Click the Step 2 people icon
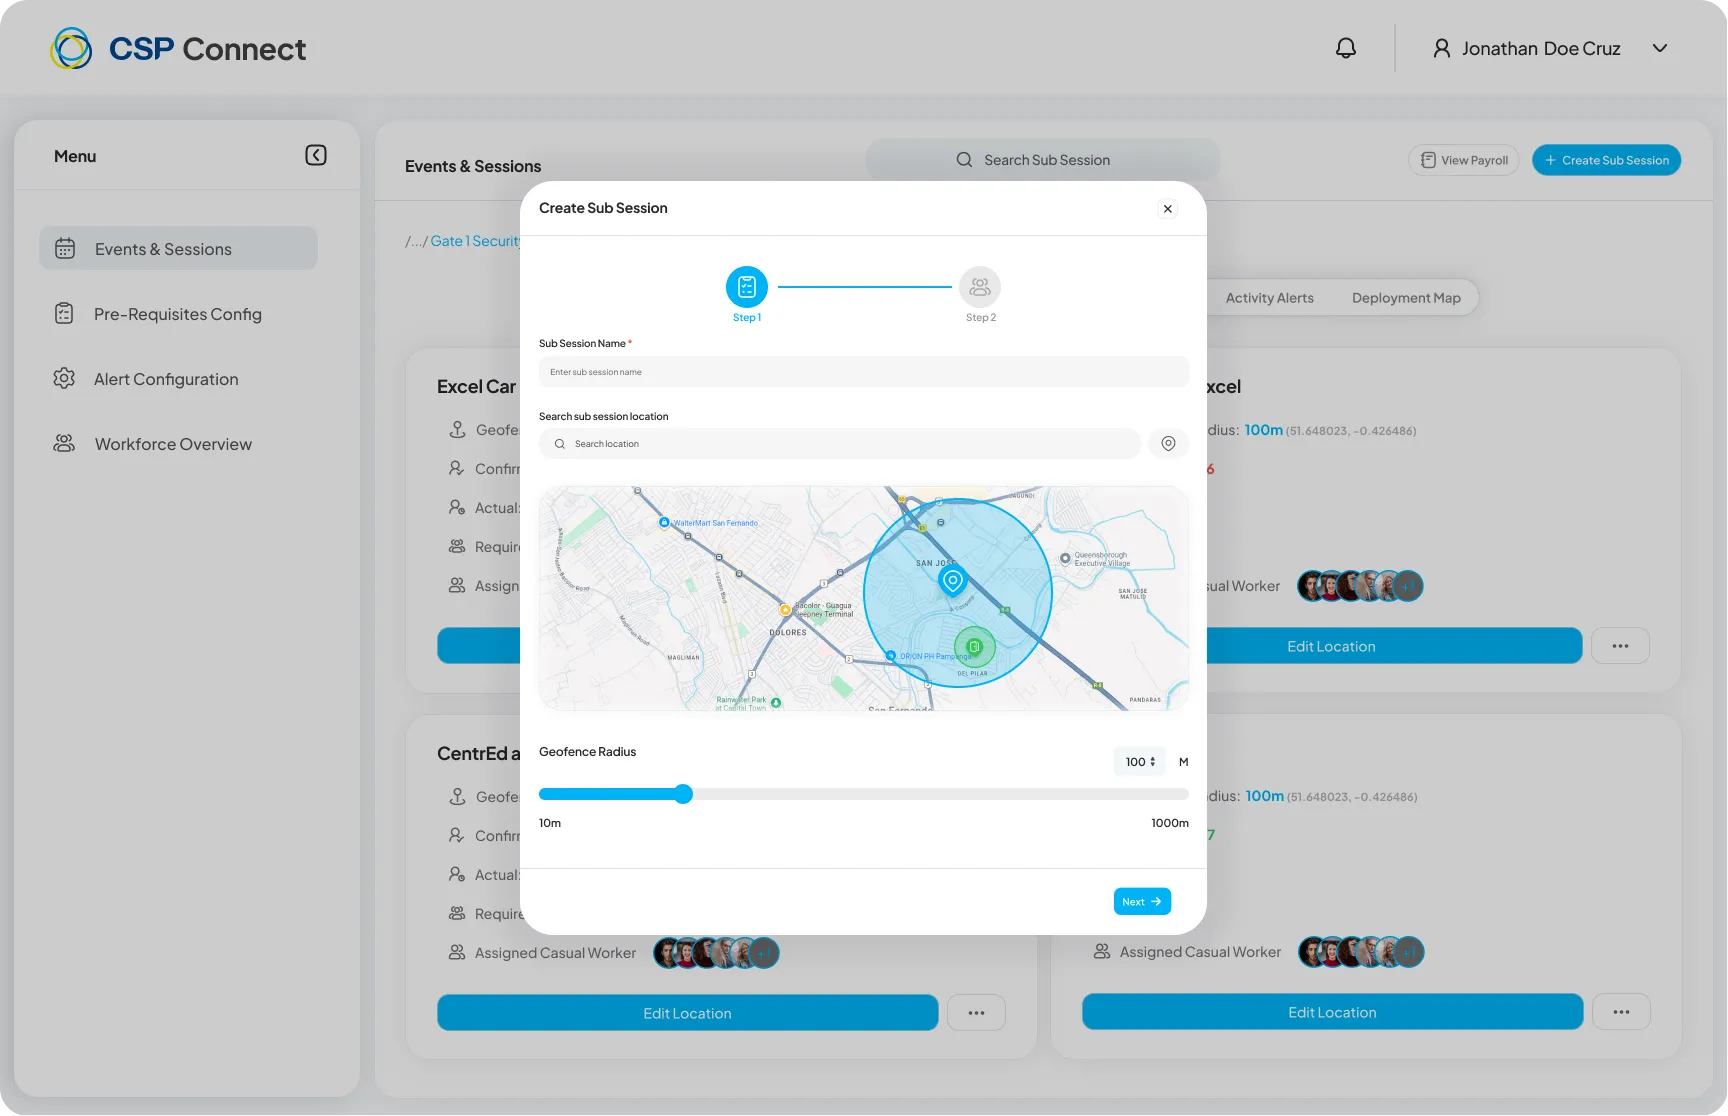Viewport: 1728px width, 1116px height. pyautogui.click(x=980, y=287)
